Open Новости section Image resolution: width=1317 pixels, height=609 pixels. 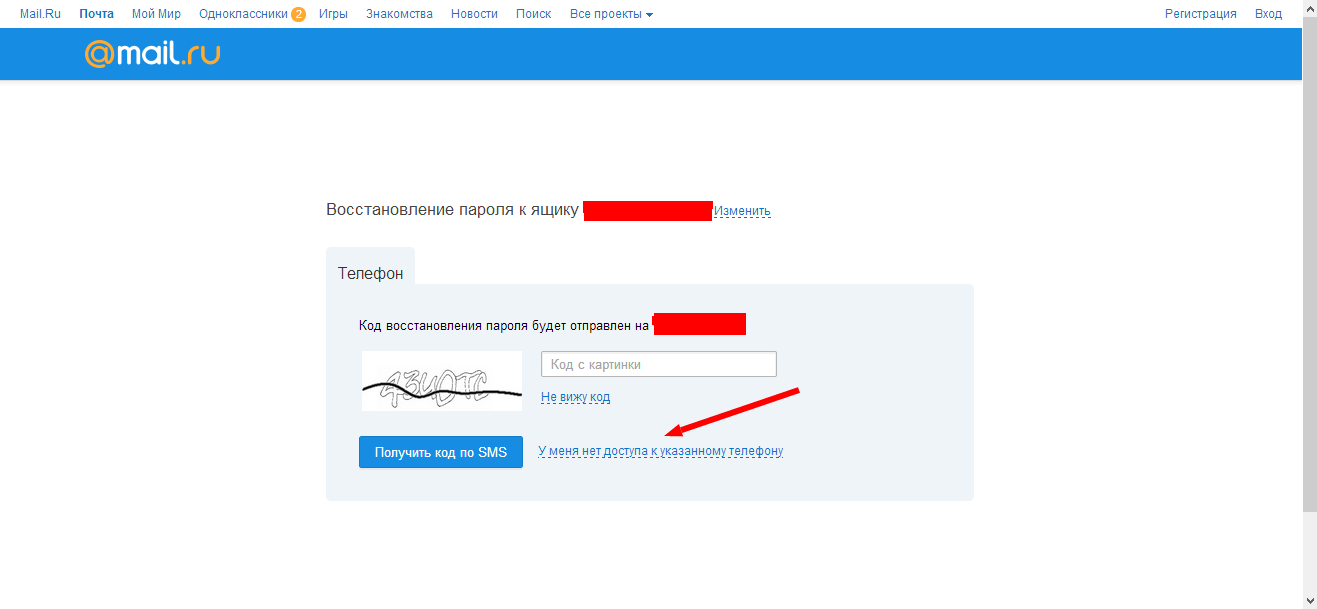pyautogui.click(x=474, y=14)
